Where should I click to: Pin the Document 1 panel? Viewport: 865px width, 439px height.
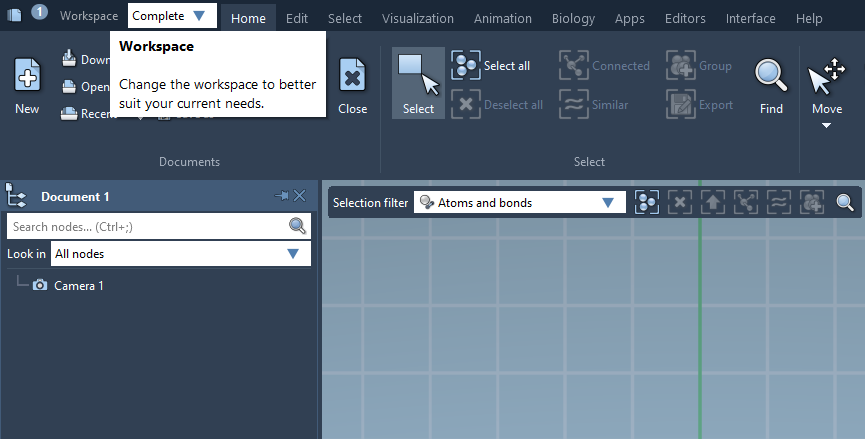click(281, 196)
